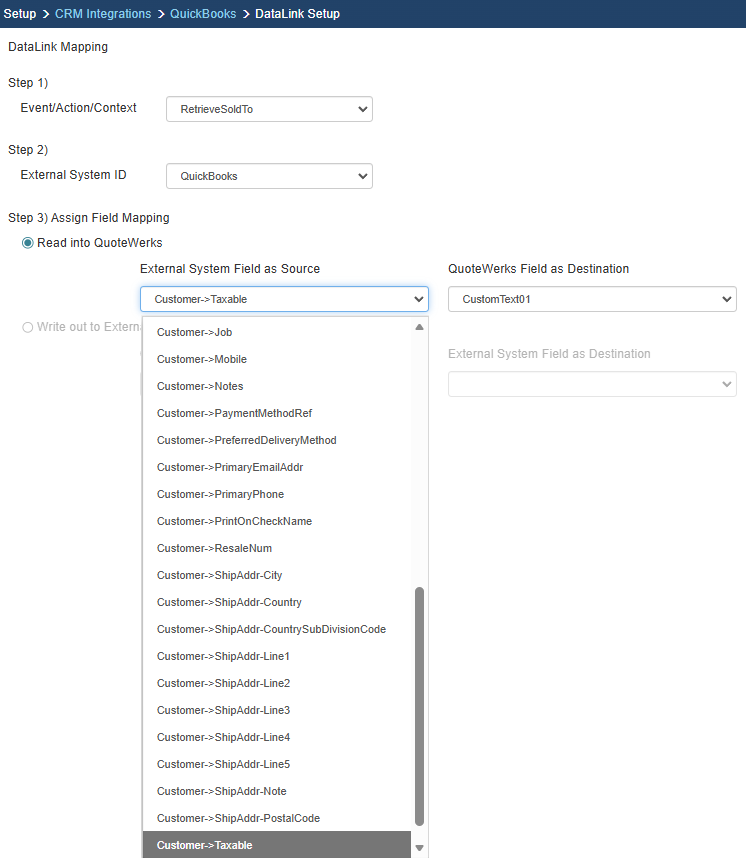The width and height of the screenshot is (746, 868).
Task: Choose Customer->PreferredDeliveryMethod option
Action: coord(246,440)
